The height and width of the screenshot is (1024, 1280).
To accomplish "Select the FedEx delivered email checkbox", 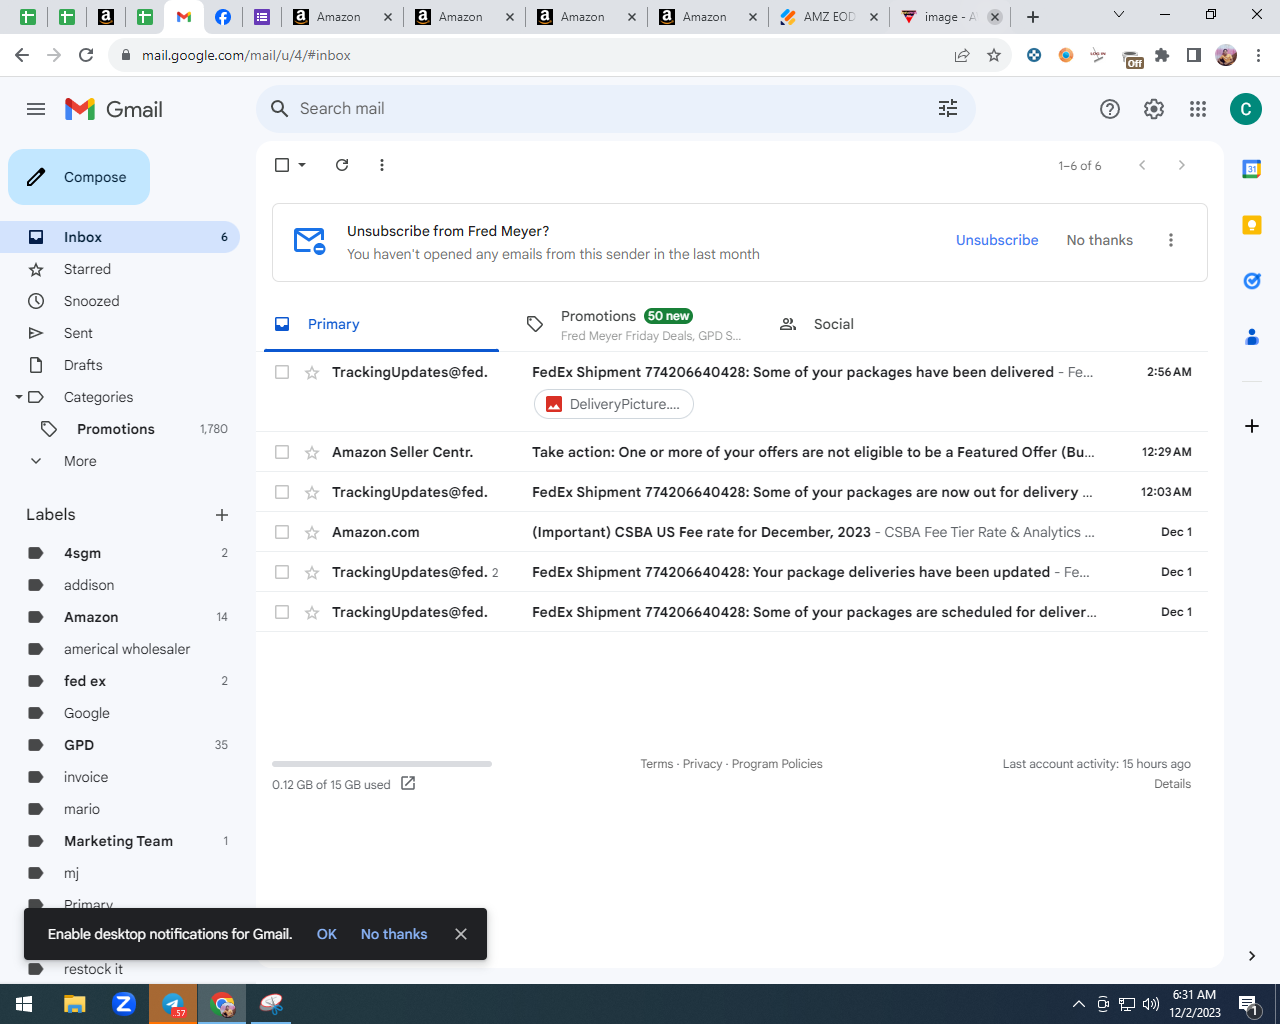I will (x=282, y=372).
